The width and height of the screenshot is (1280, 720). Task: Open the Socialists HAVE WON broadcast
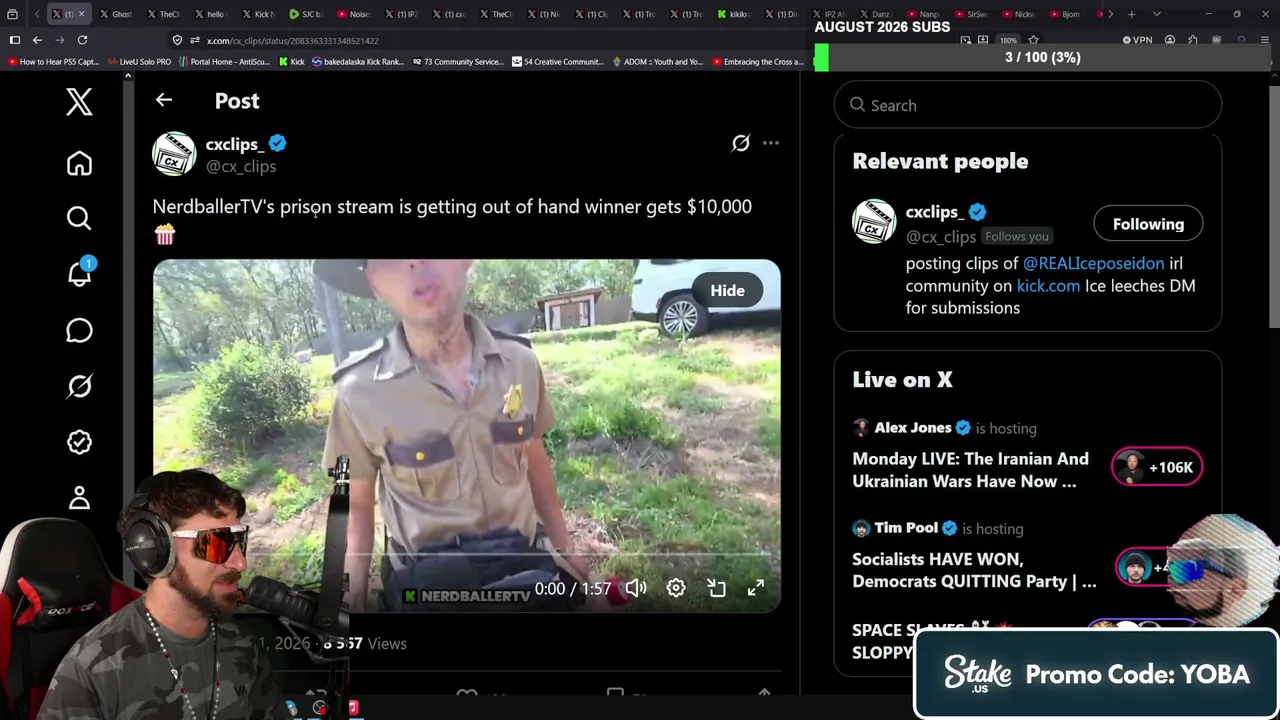[x=974, y=570]
